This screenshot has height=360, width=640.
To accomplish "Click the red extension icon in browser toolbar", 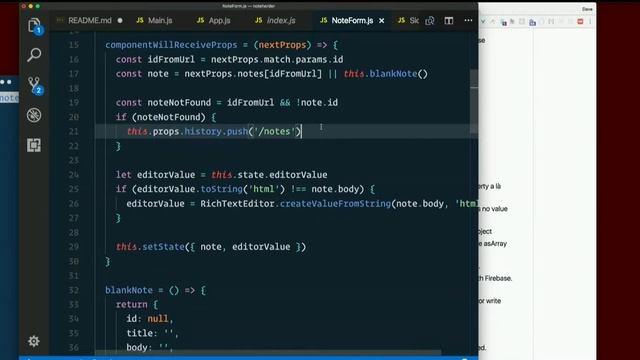I will (580, 22).
